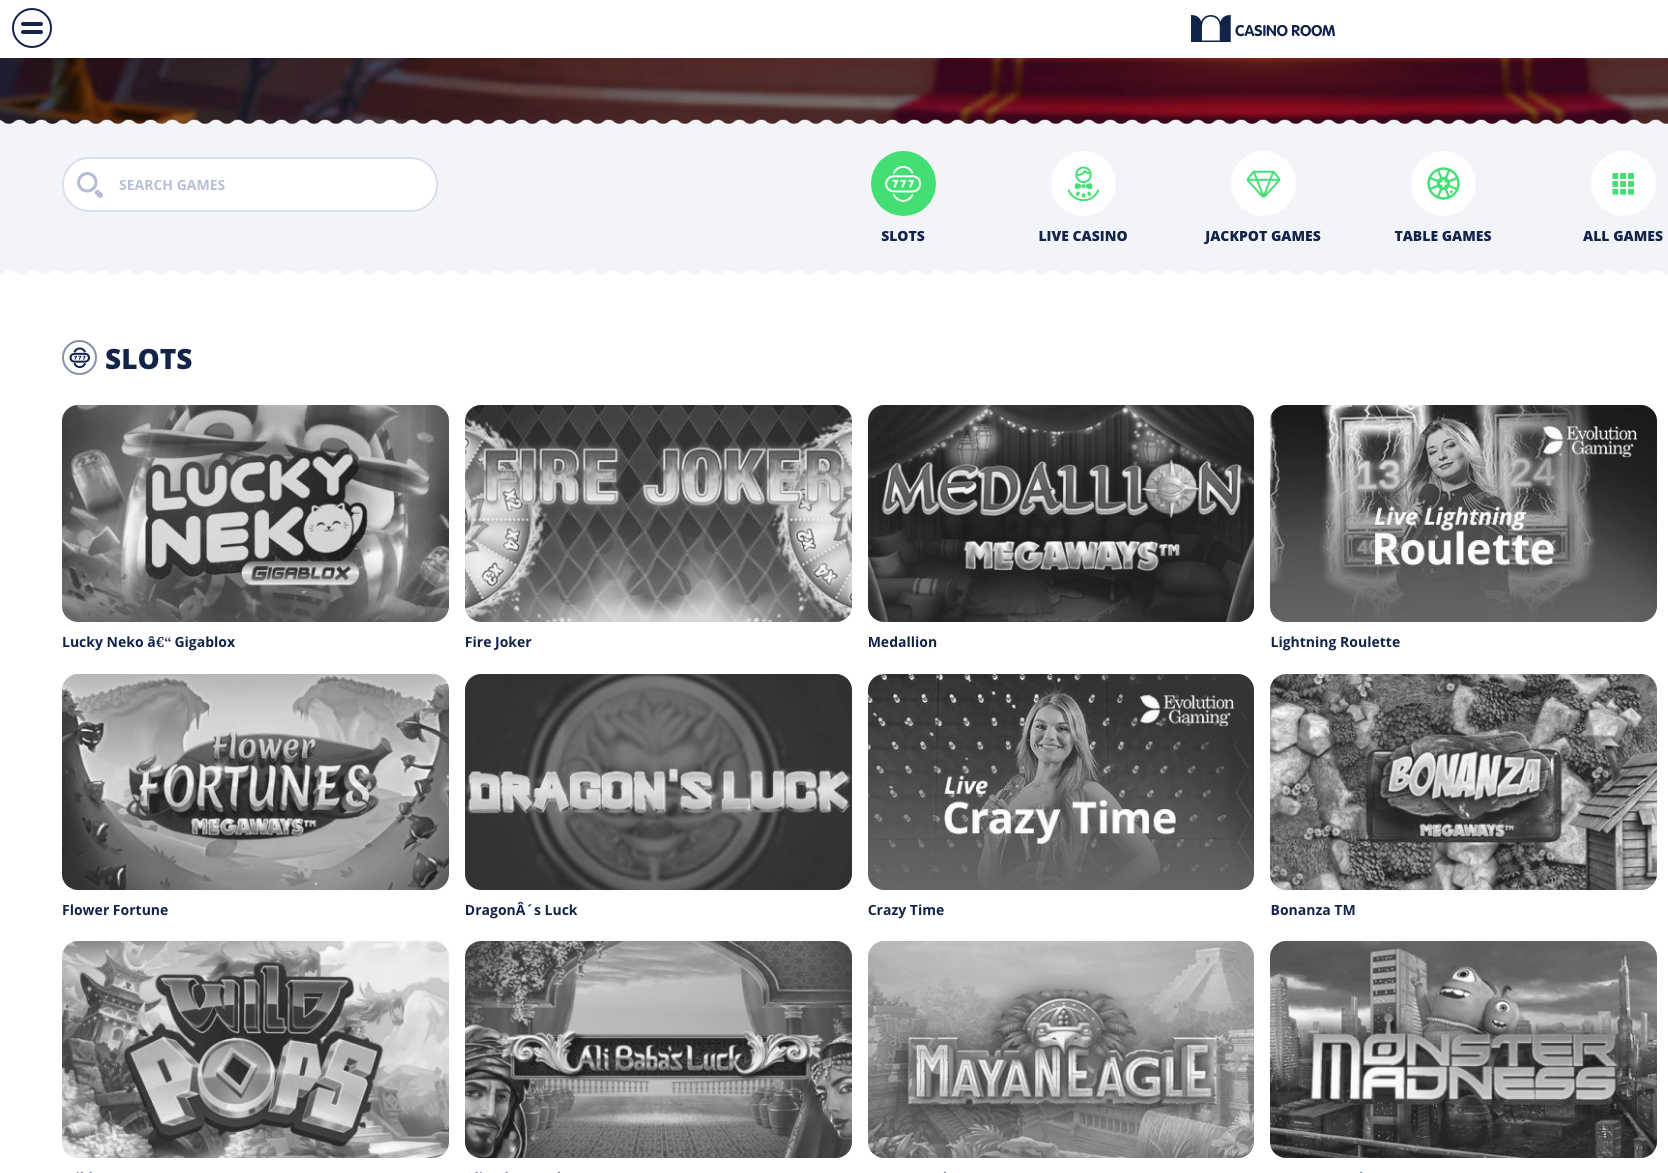Switch to the Live Casino tab label
Image resolution: width=1668 pixels, height=1173 pixels.
coord(1083,236)
